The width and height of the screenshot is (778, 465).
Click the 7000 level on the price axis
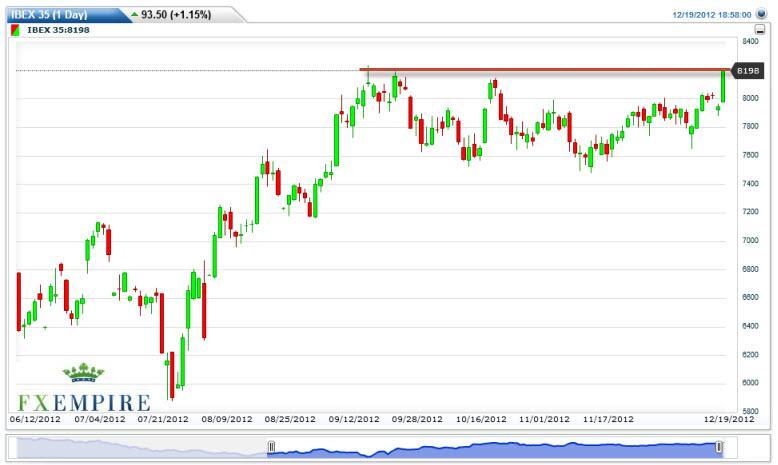(749, 241)
